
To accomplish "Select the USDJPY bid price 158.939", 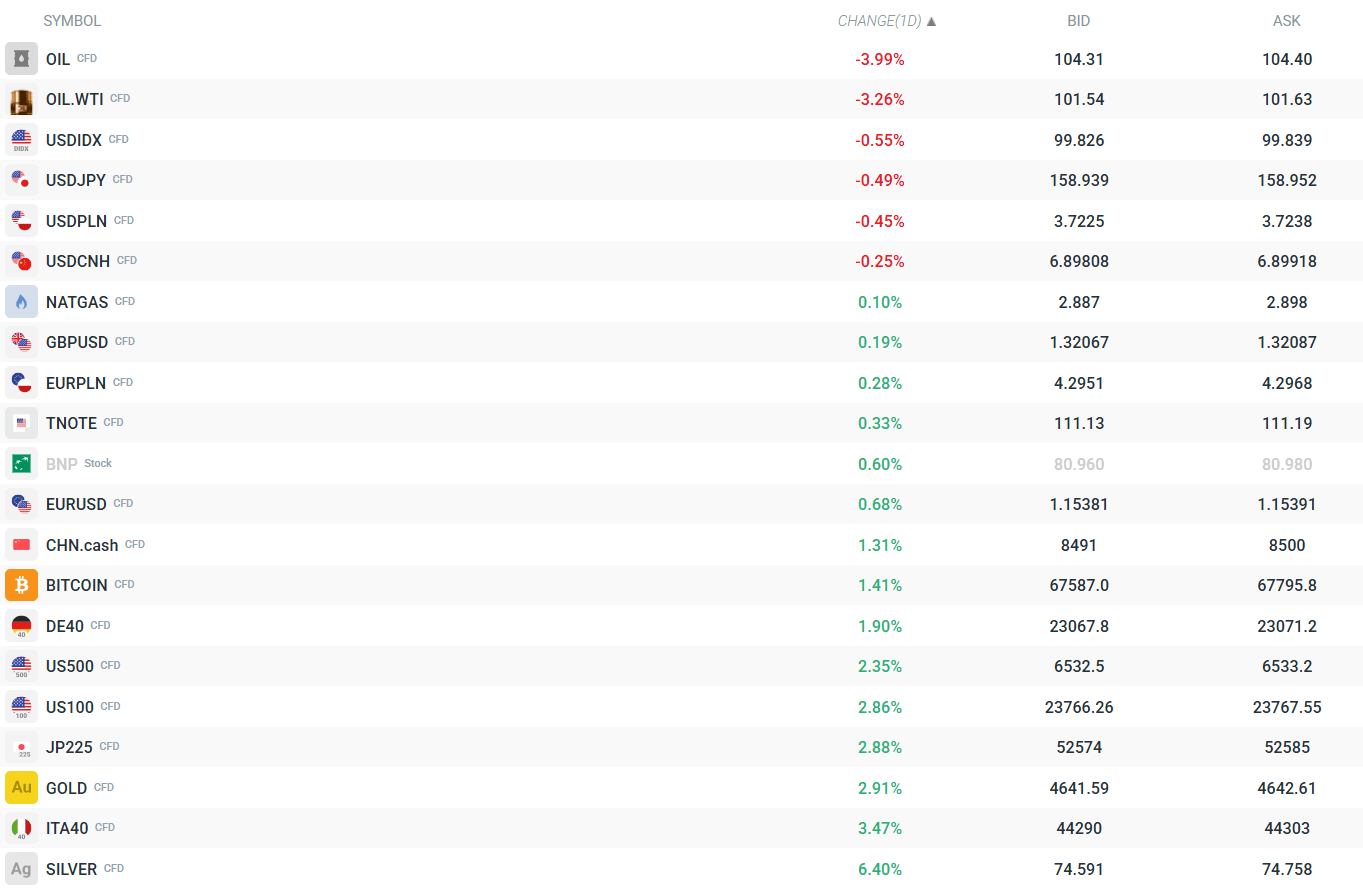I will [x=1080, y=181].
